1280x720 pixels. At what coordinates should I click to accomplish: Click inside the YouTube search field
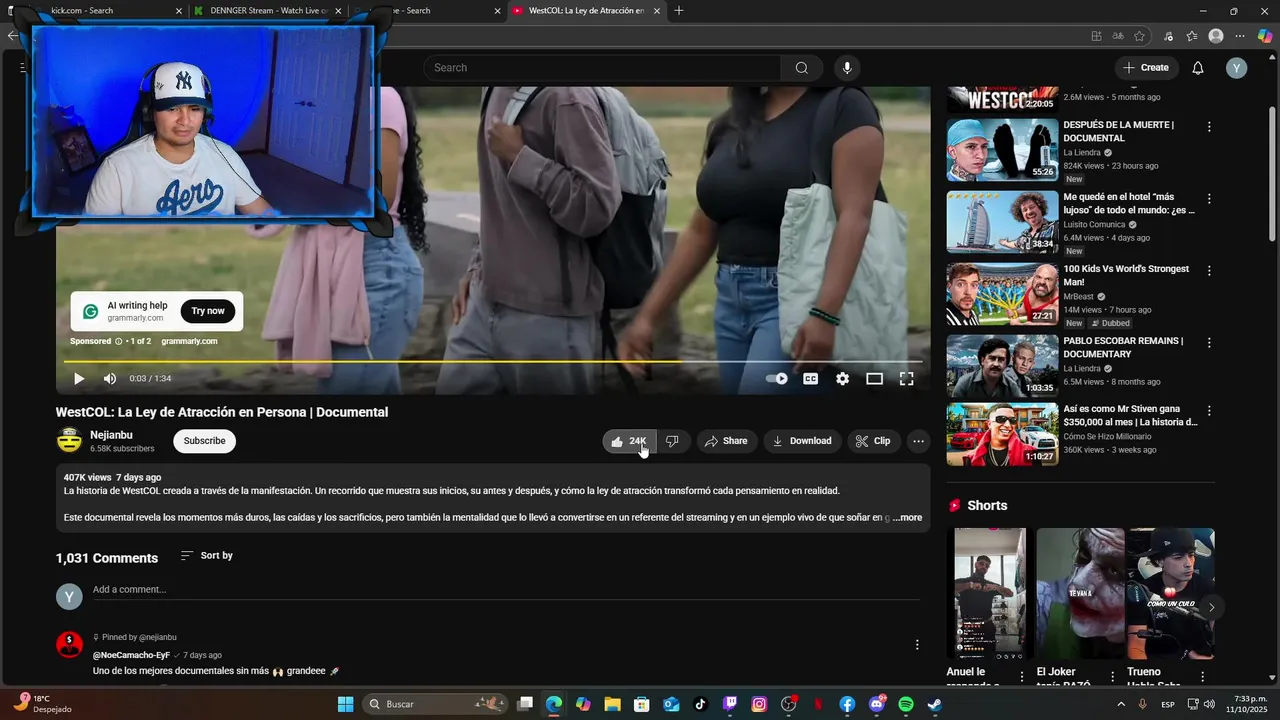click(602, 68)
